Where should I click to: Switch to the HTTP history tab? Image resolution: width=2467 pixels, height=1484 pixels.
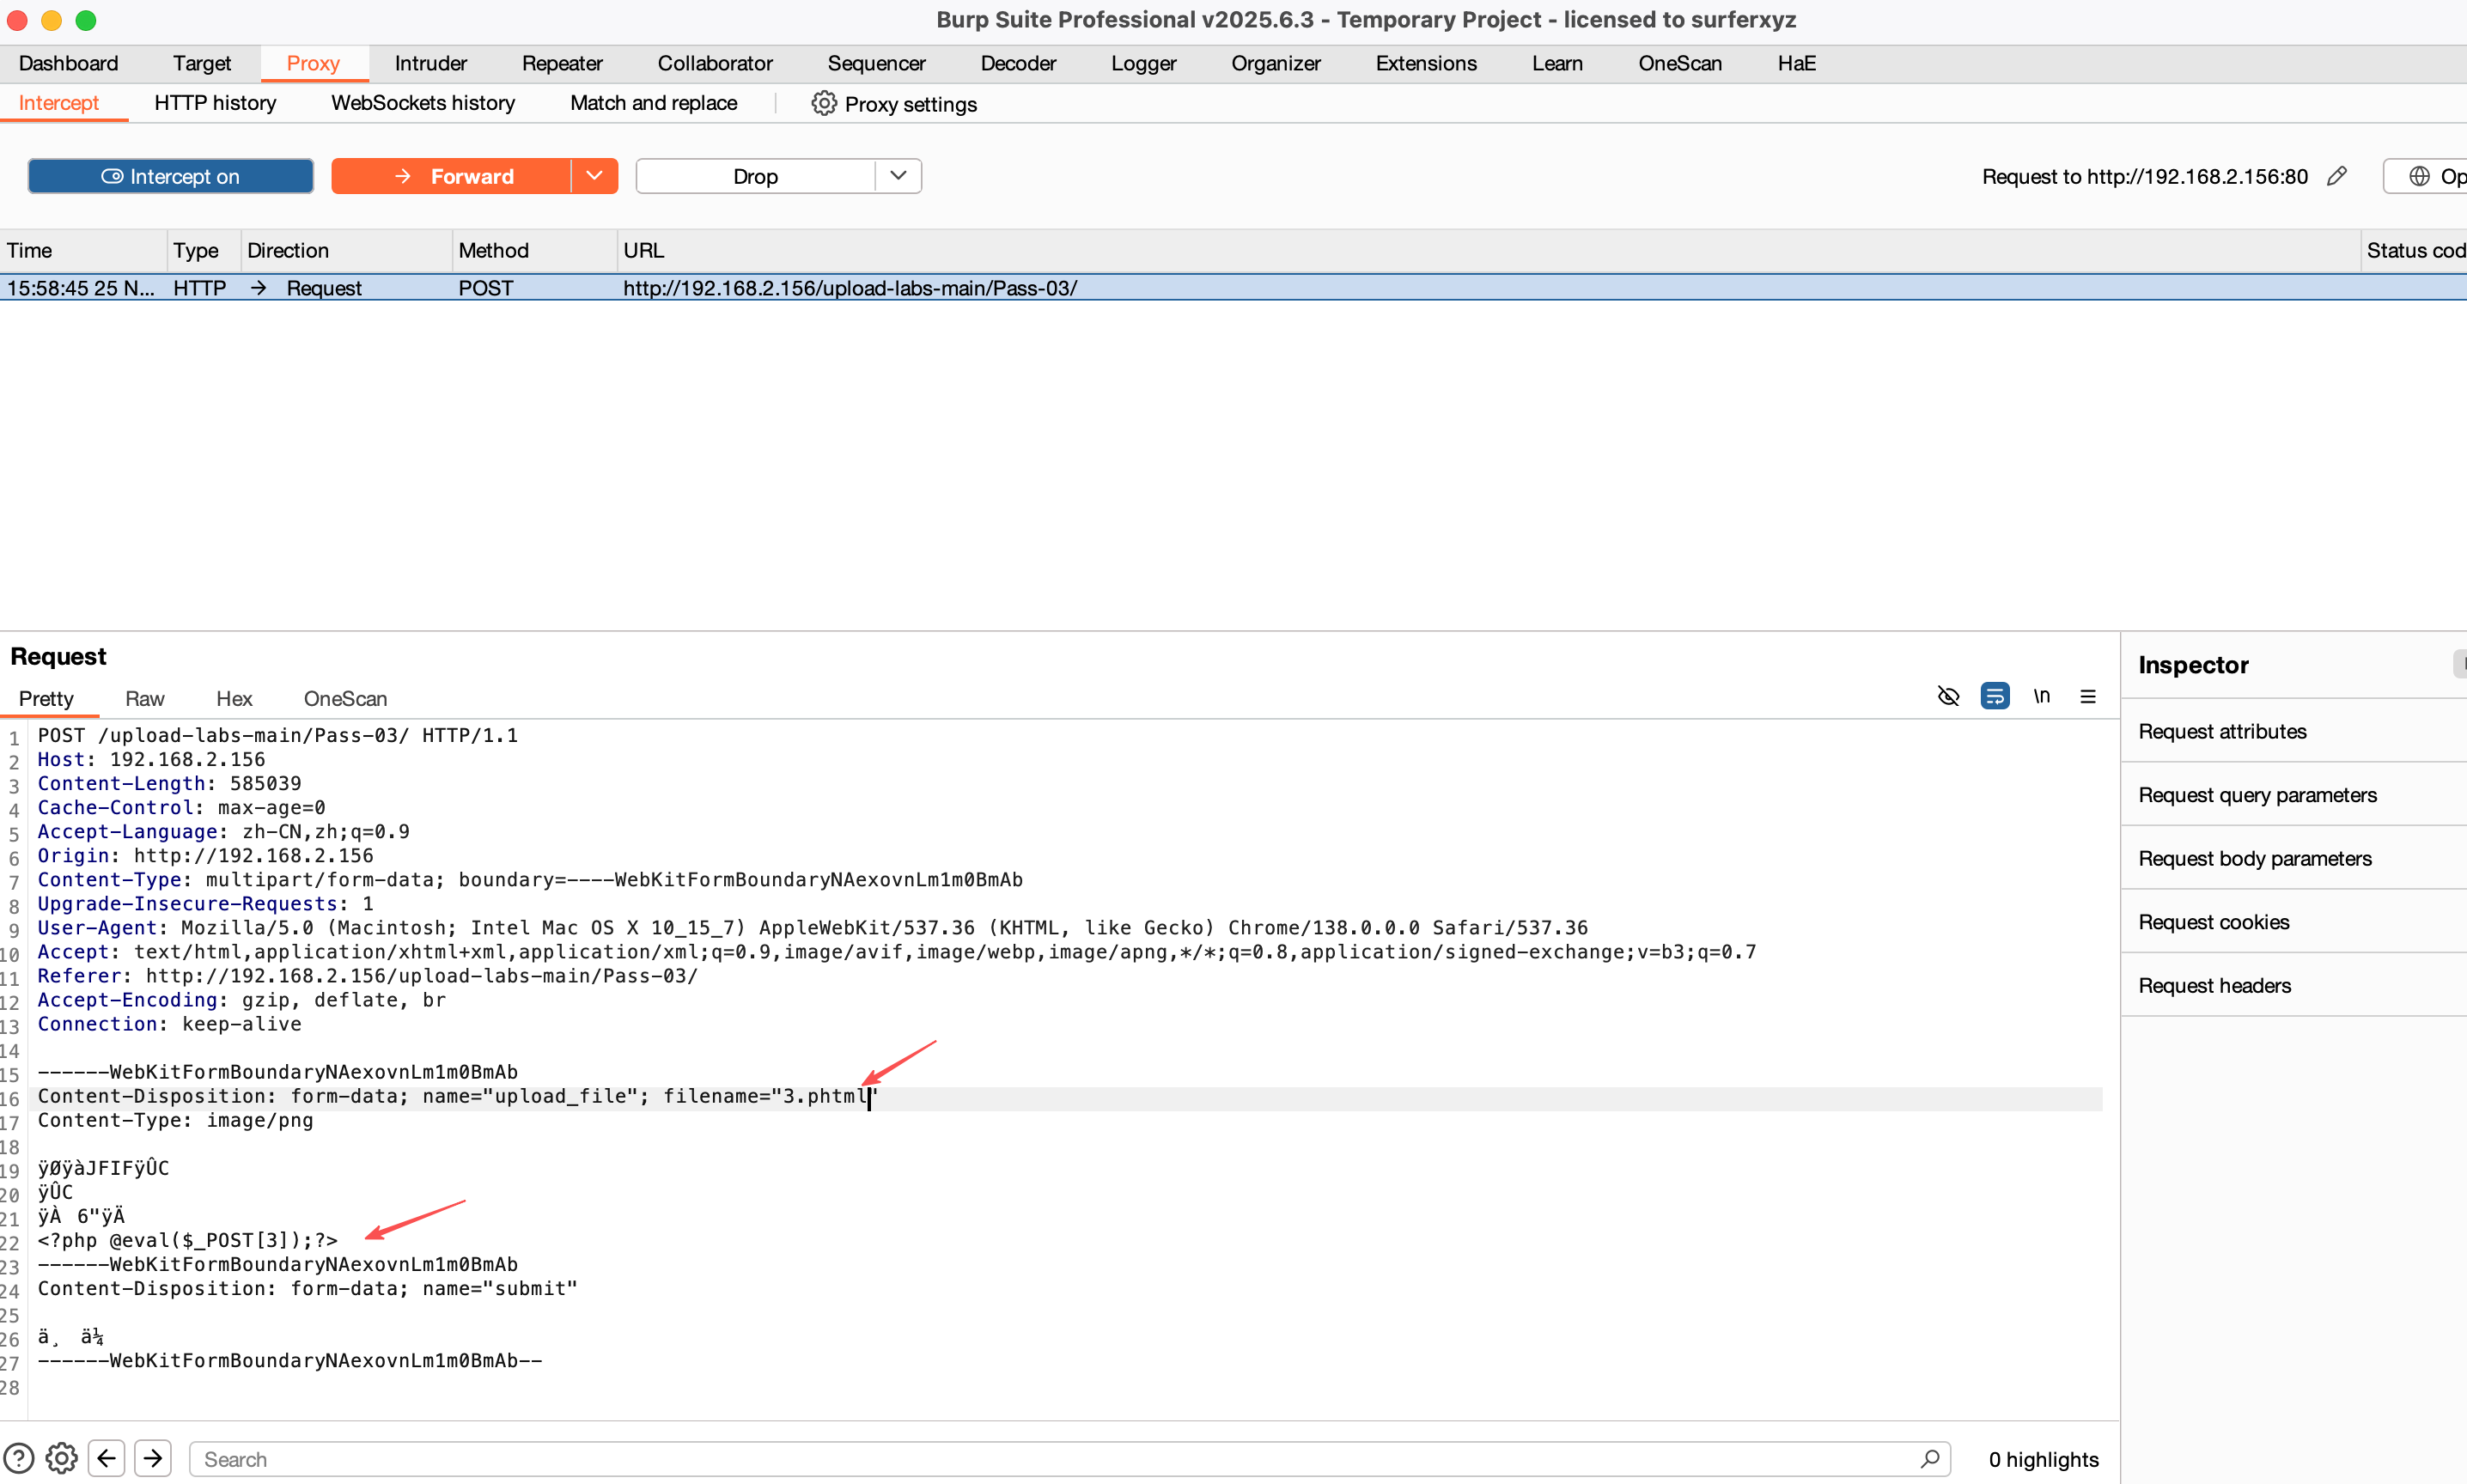coord(215,103)
